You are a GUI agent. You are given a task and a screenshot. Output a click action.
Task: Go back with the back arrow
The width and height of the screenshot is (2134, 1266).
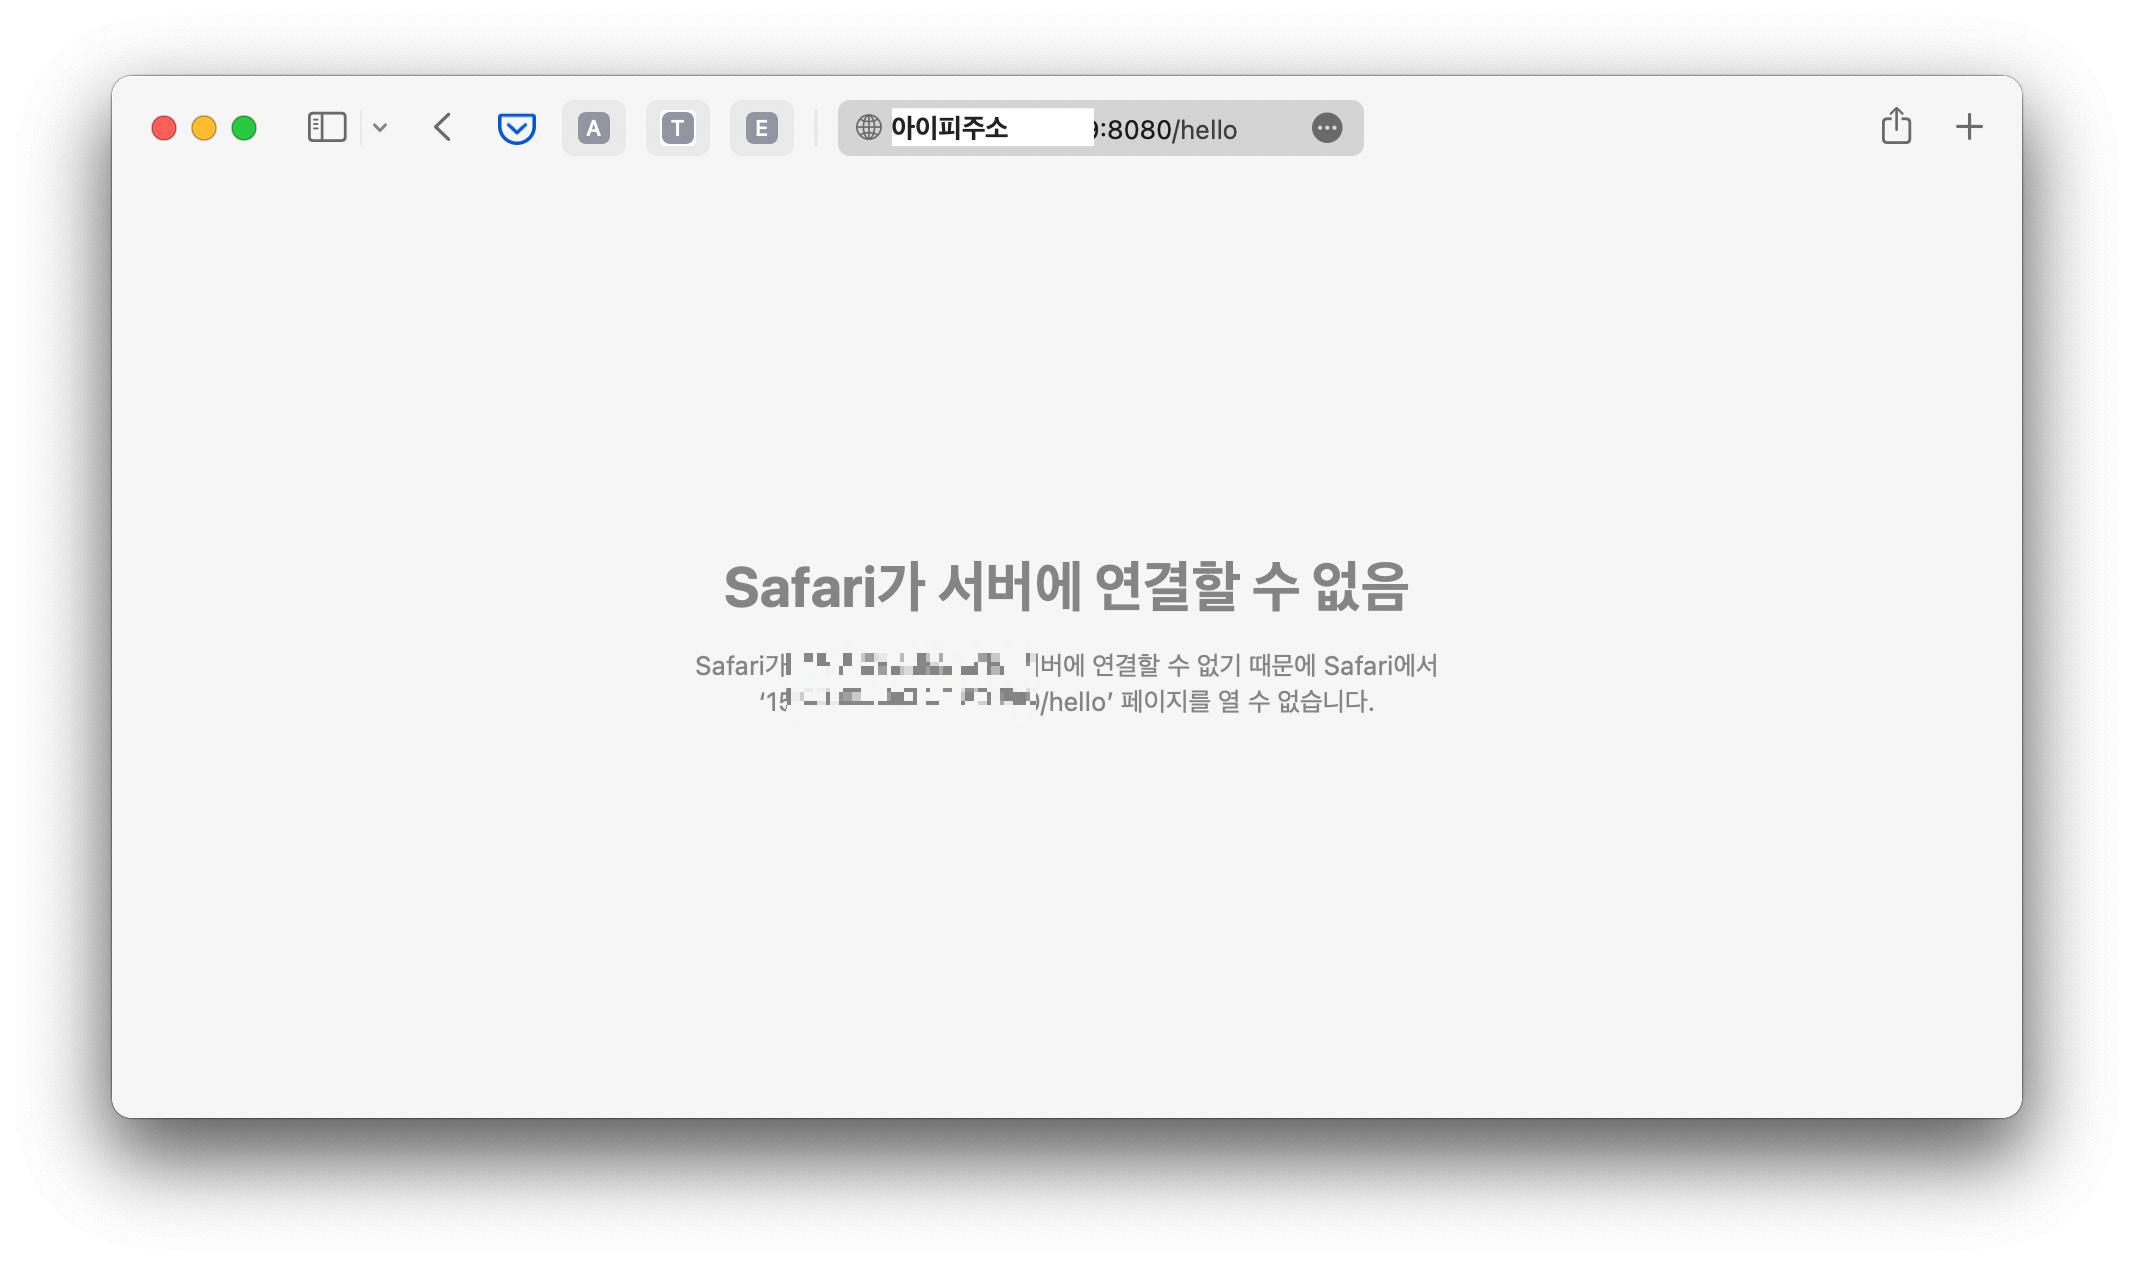click(443, 128)
